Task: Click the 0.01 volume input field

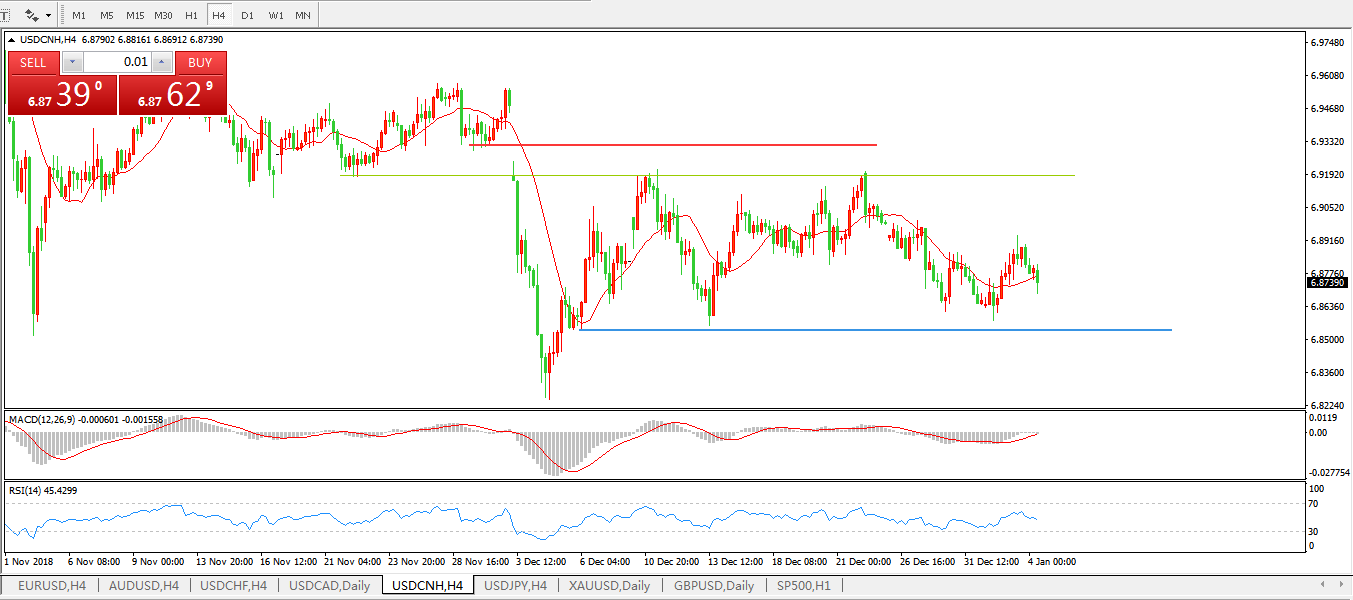Action: (x=117, y=62)
